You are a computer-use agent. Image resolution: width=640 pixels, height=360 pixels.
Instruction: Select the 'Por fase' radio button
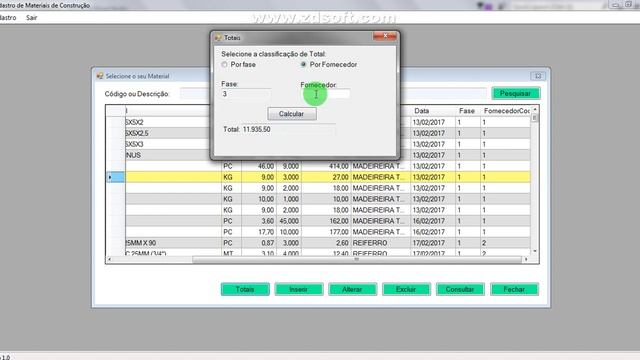(224, 64)
